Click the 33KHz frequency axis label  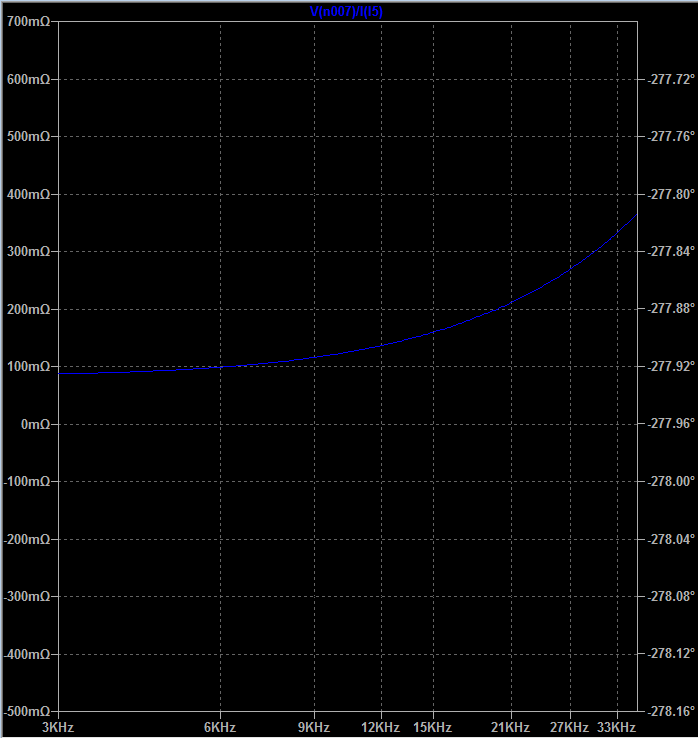pos(617,728)
